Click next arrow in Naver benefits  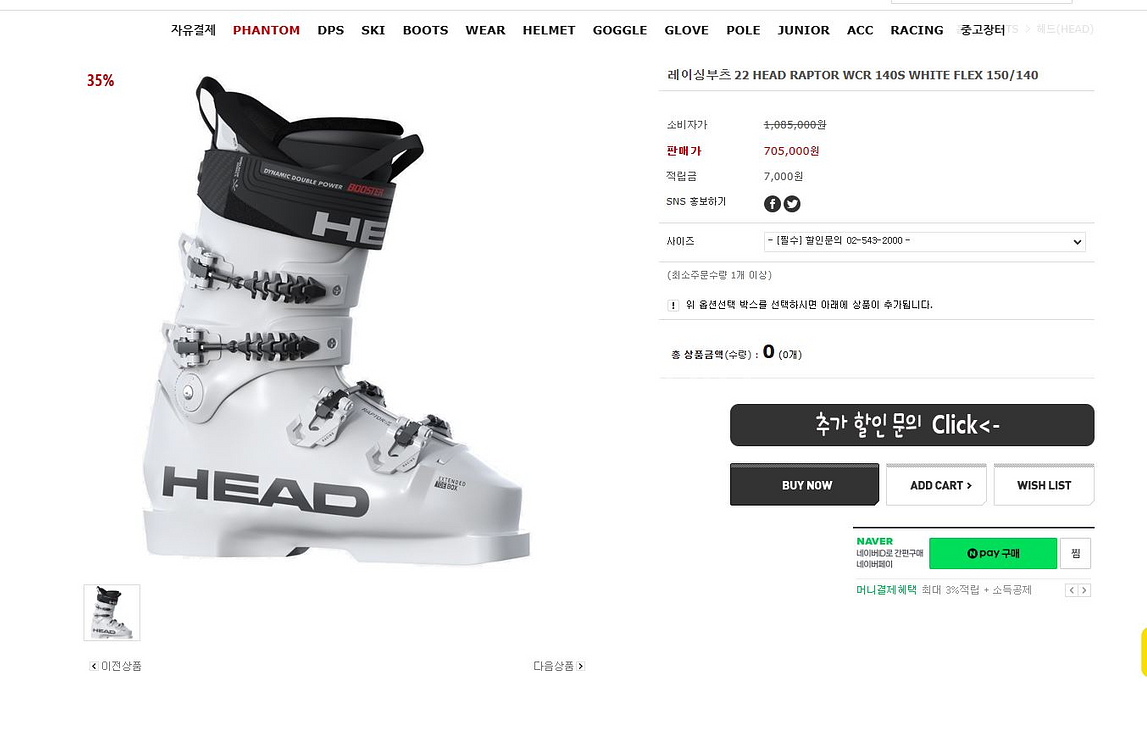[x=1084, y=590]
